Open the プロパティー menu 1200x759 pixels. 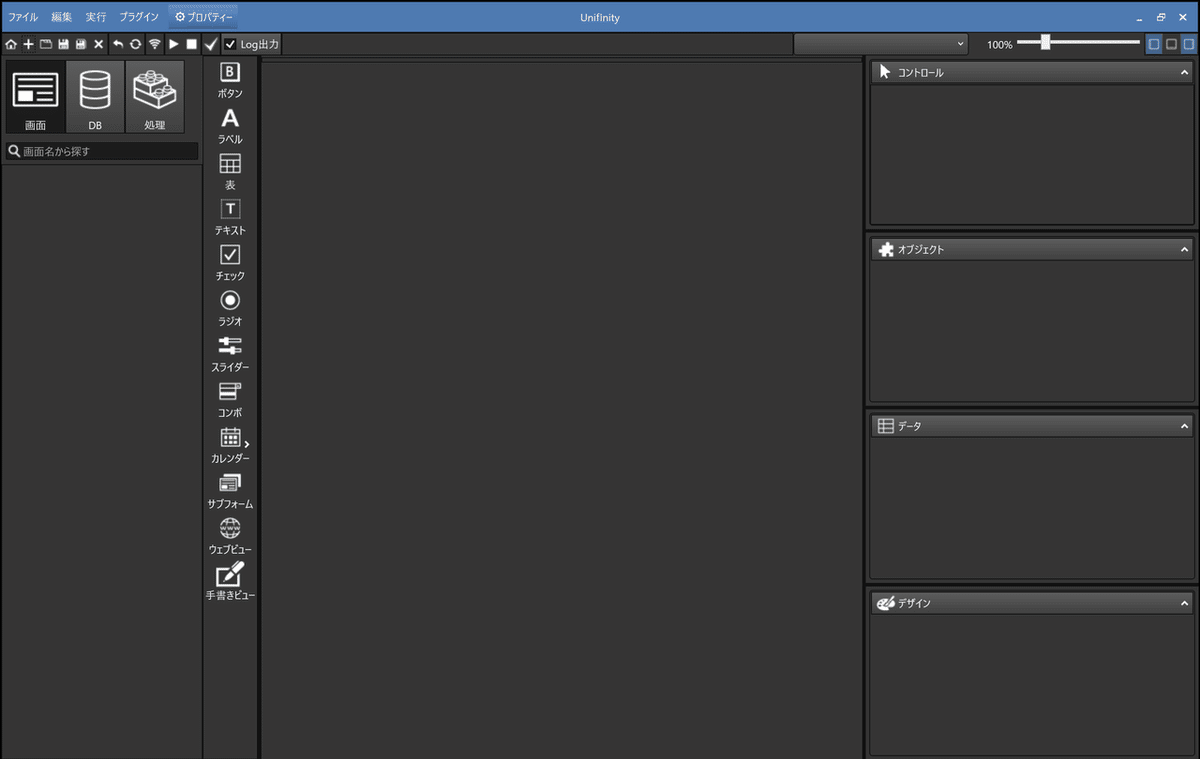coord(204,17)
